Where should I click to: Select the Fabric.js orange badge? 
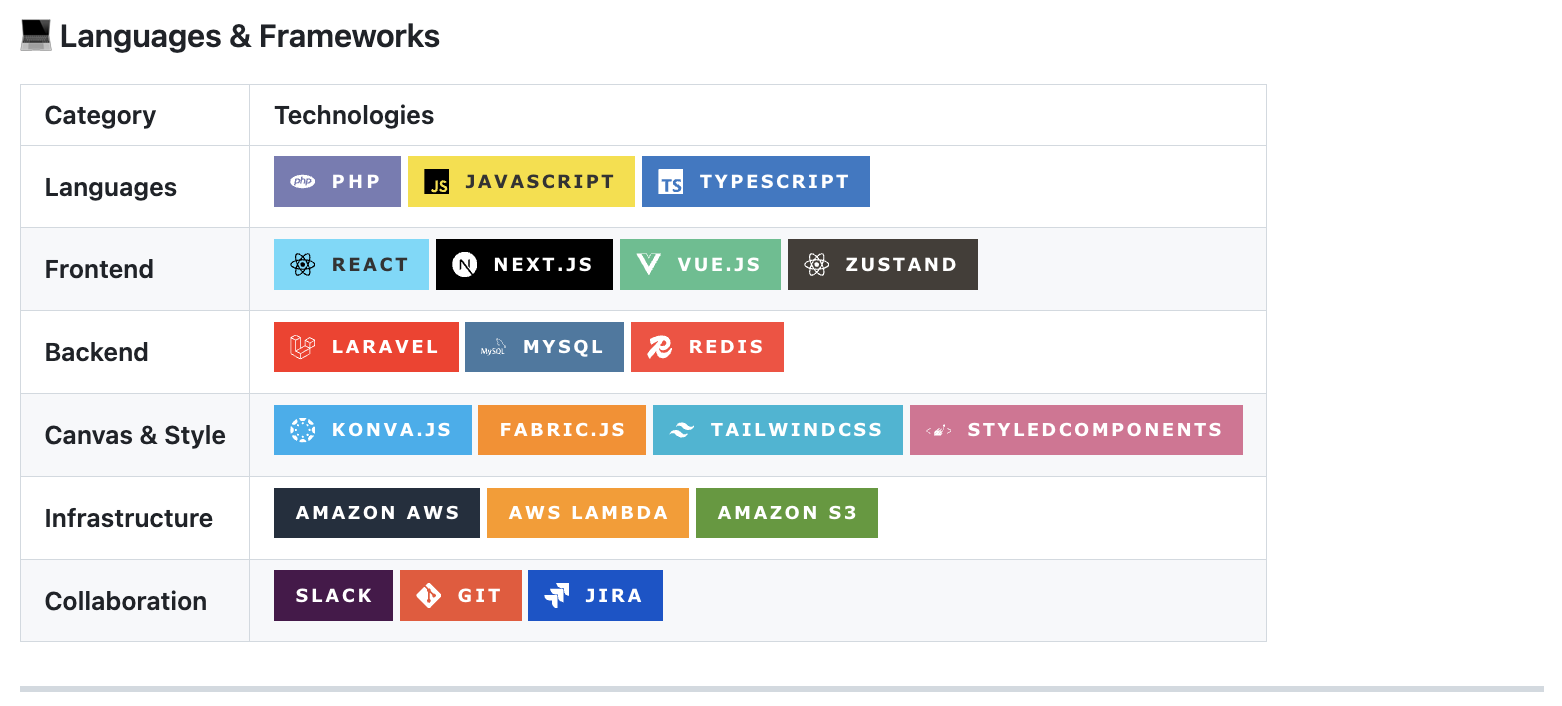(561, 430)
